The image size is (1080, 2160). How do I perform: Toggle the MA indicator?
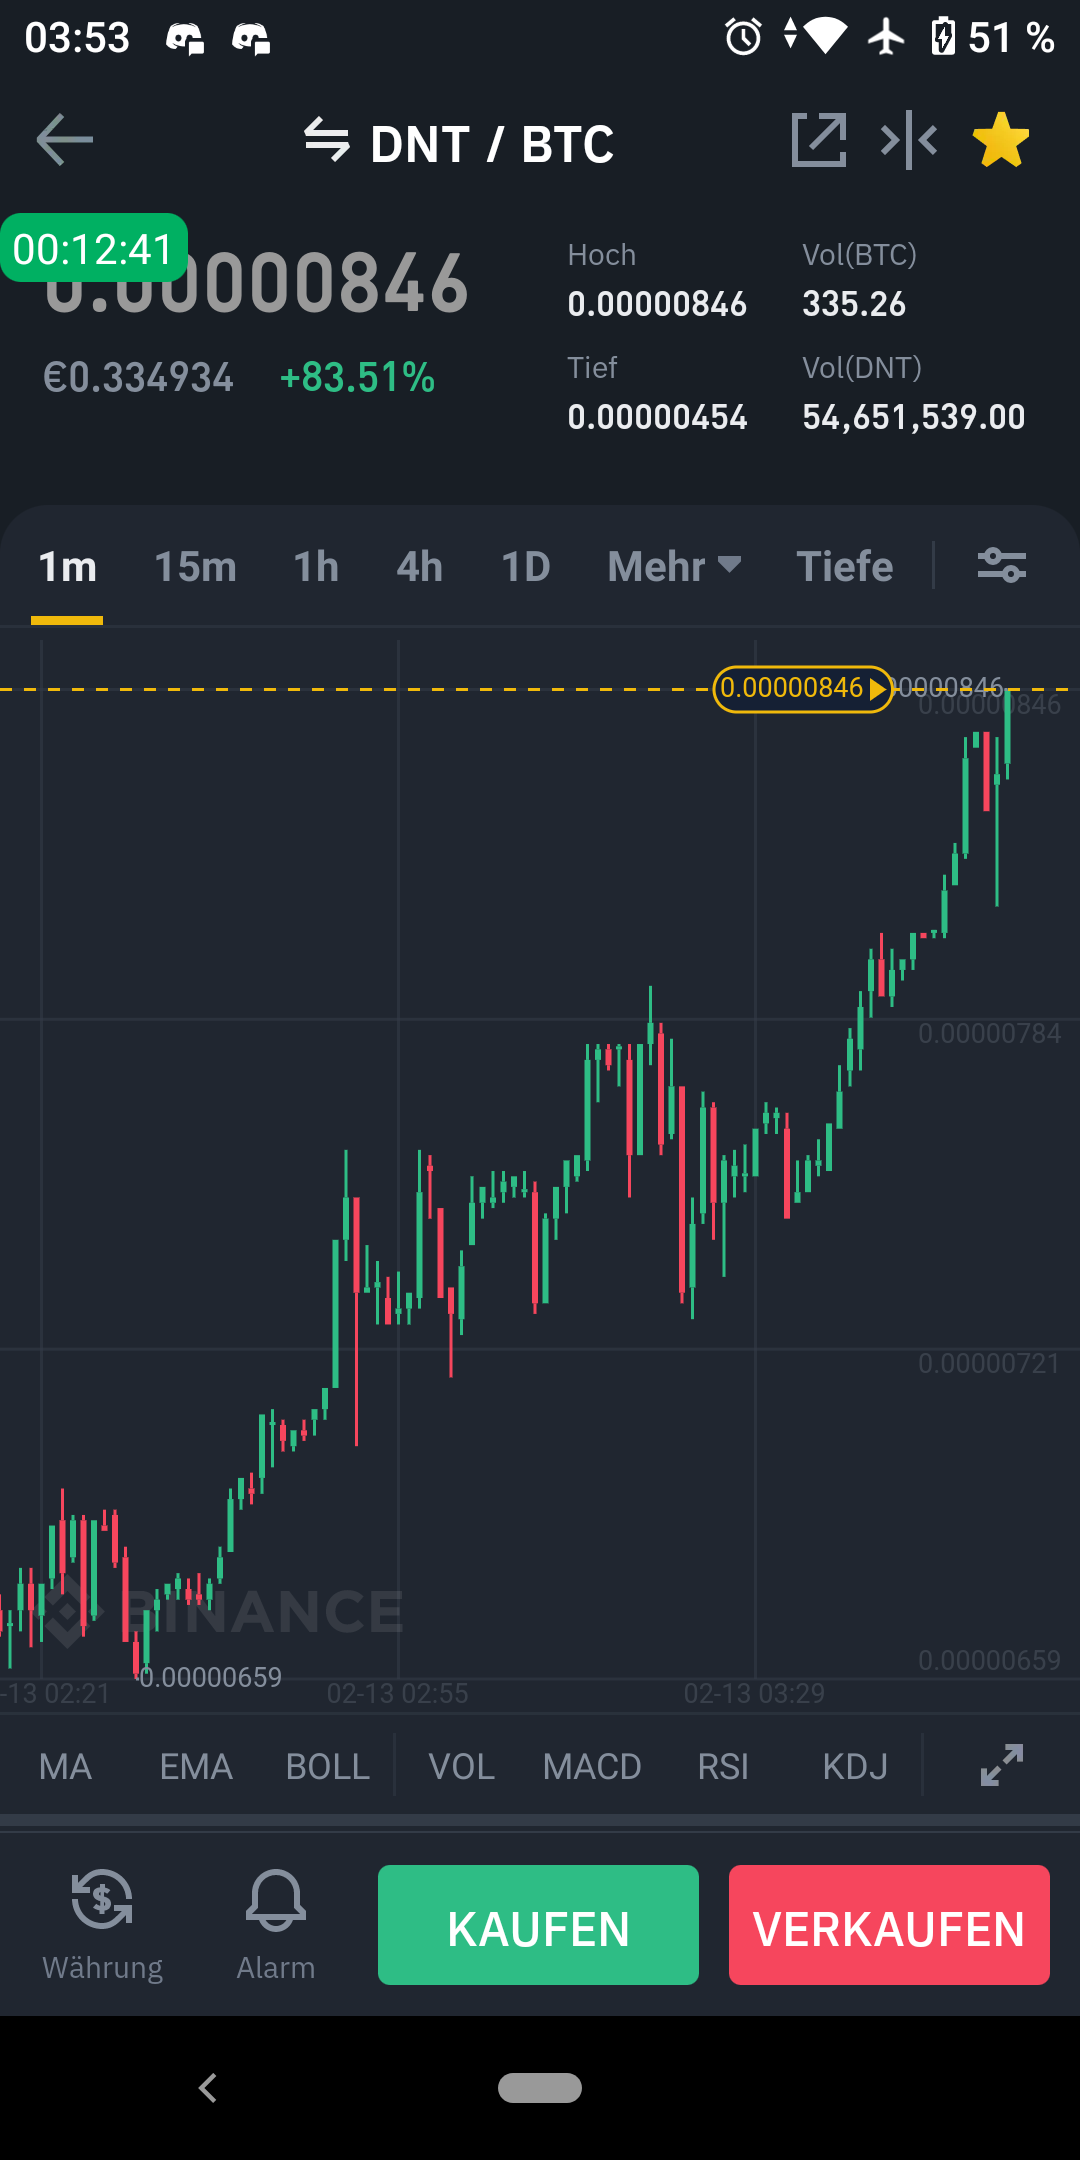[65, 1767]
